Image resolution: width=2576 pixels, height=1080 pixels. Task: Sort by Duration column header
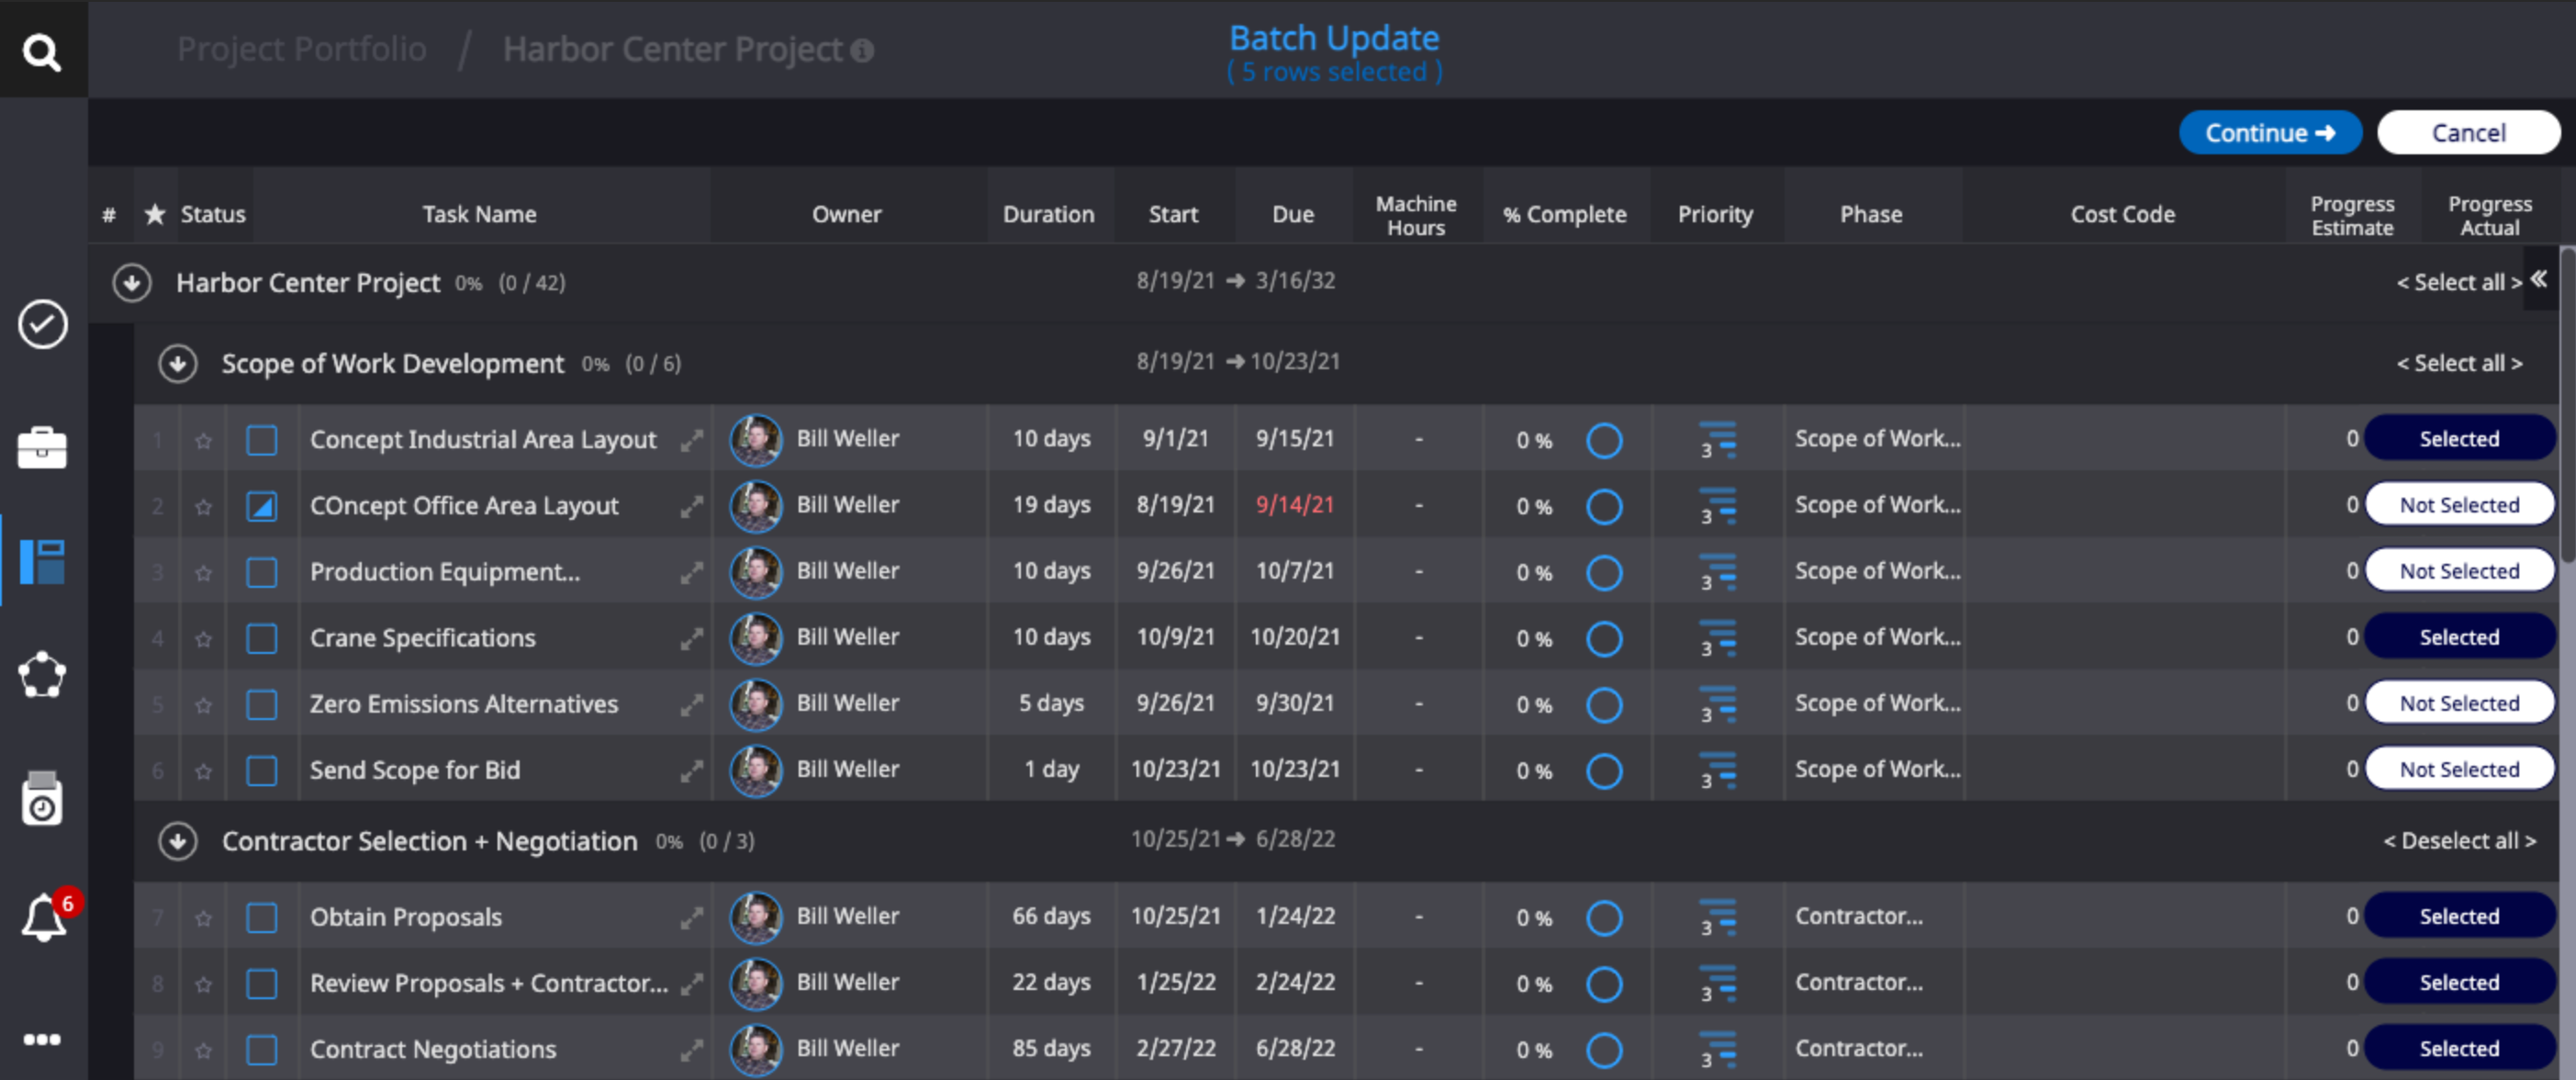pos(1048,214)
